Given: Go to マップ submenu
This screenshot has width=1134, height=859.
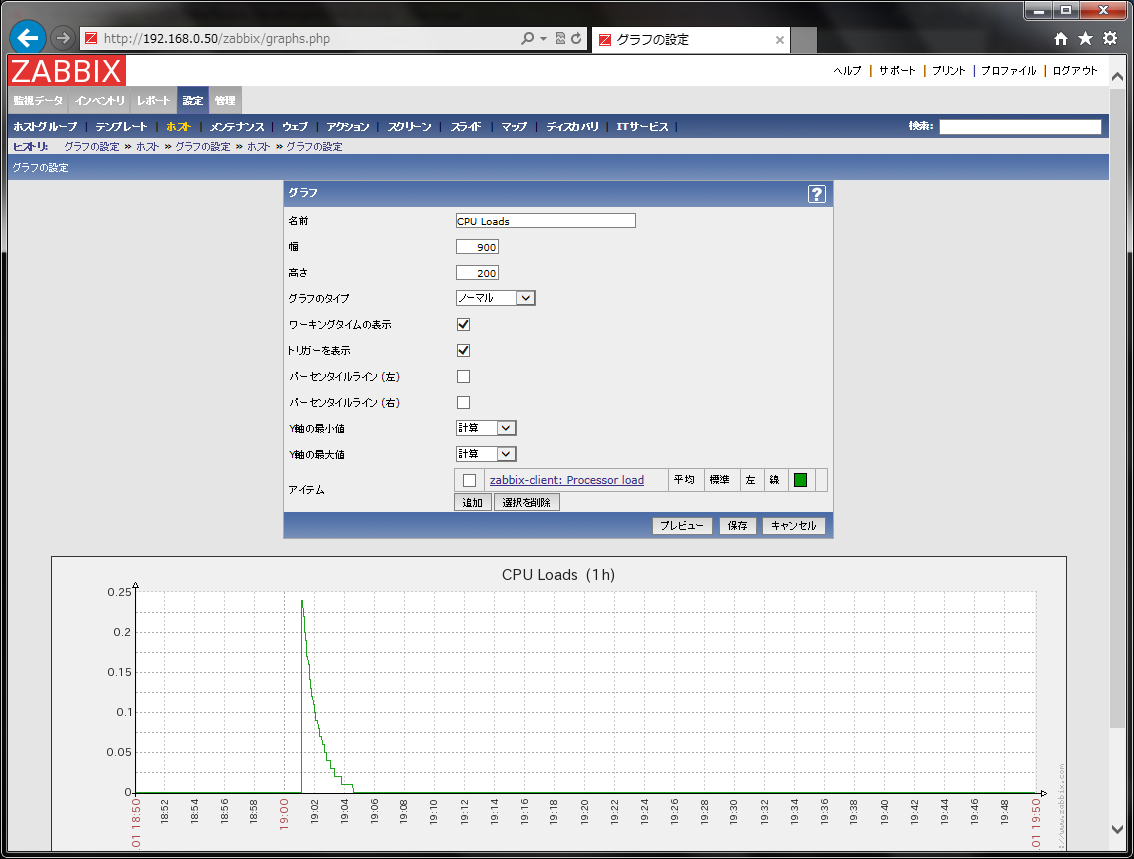Looking at the screenshot, I should [514, 127].
